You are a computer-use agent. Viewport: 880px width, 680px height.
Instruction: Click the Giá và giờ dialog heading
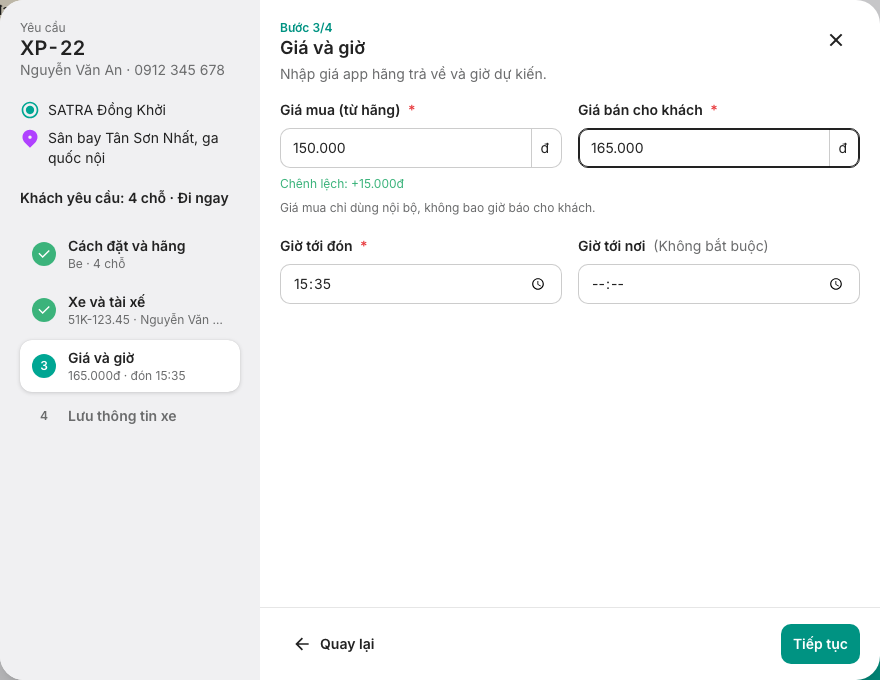tap(323, 48)
